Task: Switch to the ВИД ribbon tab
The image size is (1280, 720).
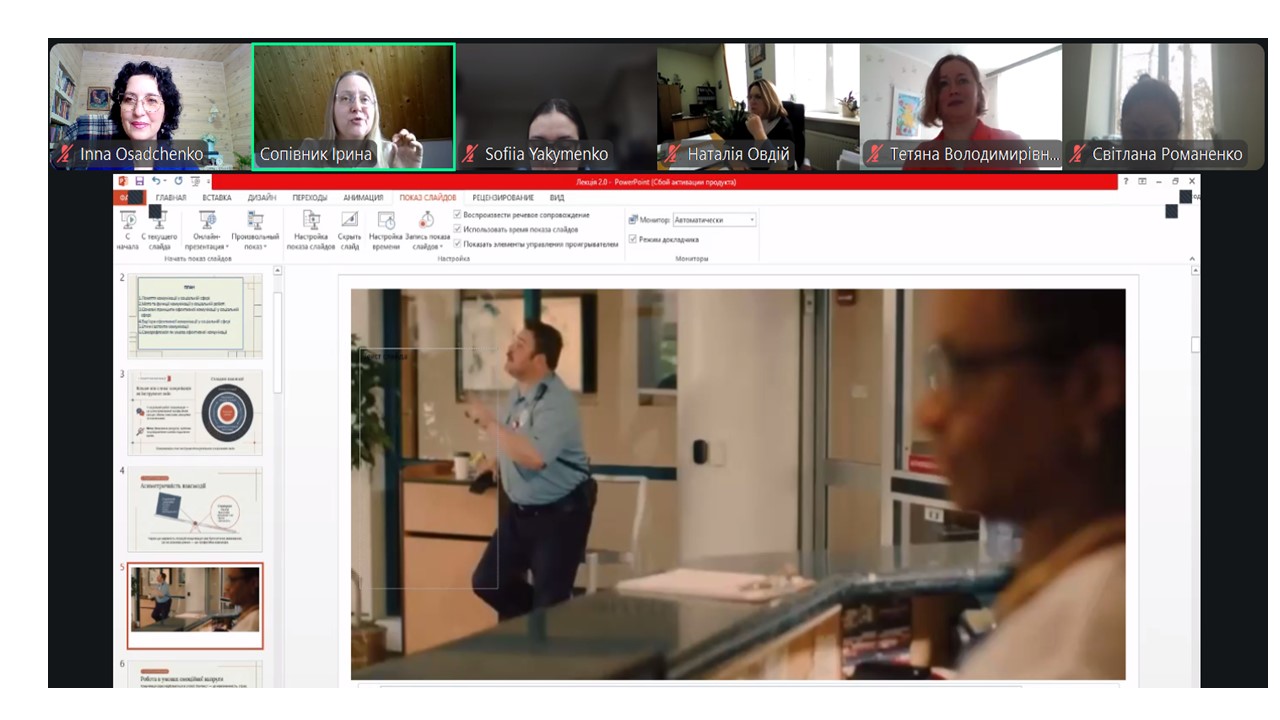Action: pos(557,198)
